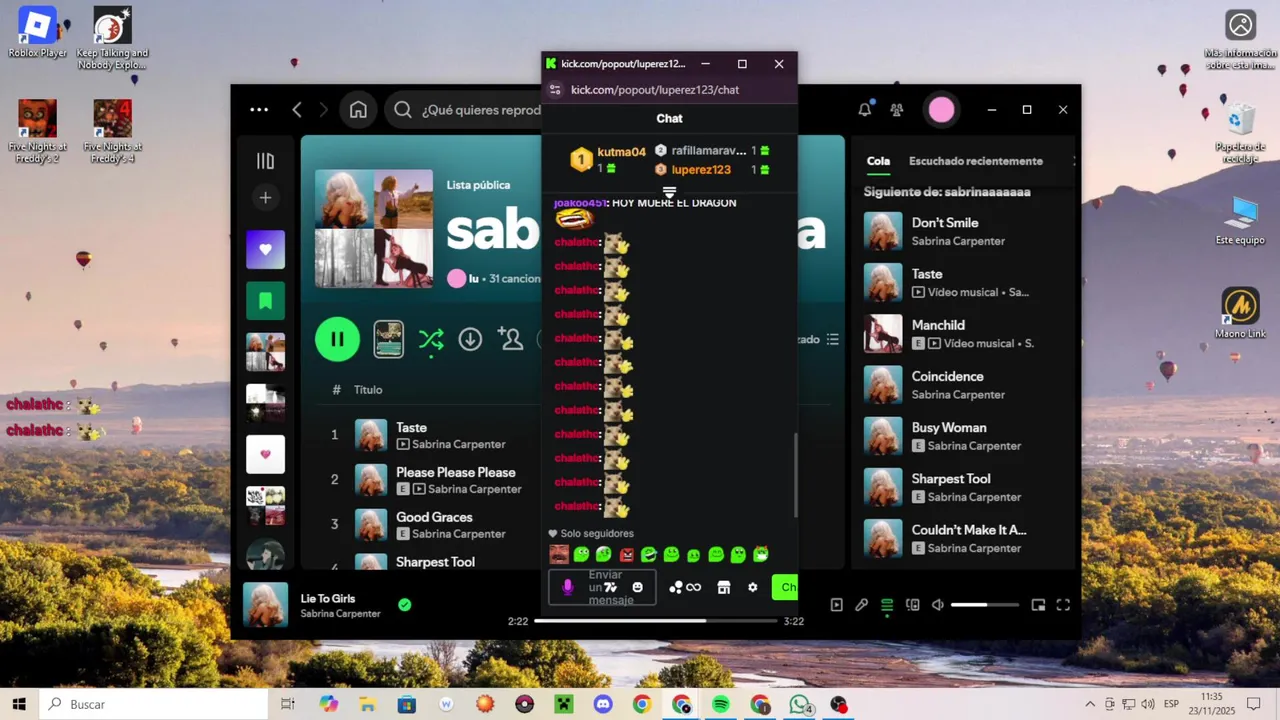Click the Kick chat message input field
Viewport: 1280px width, 720px height.
click(x=602, y=587)
